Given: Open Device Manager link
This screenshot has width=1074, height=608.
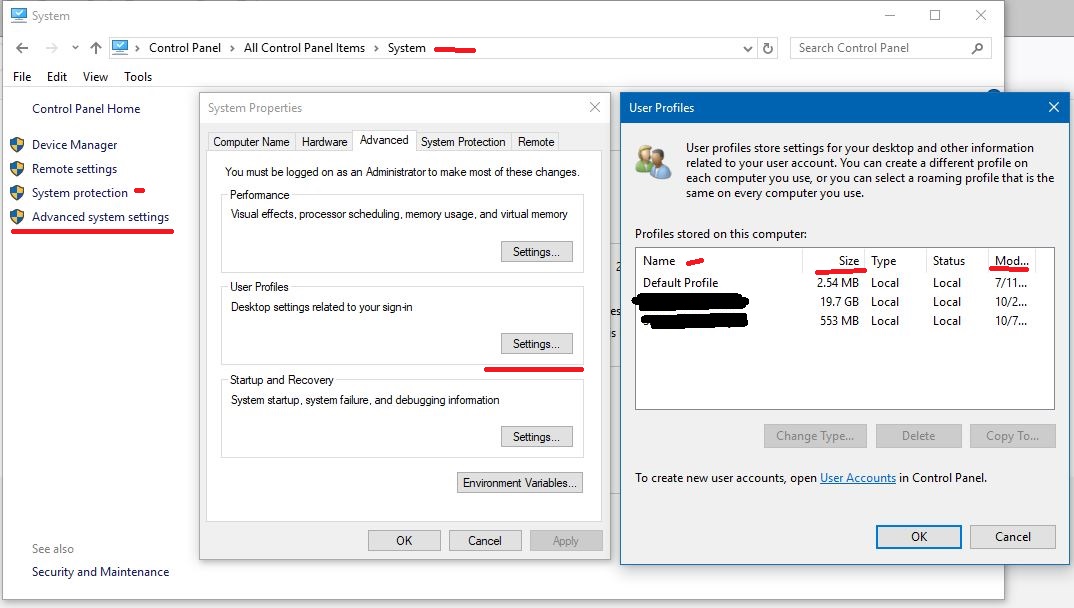Looking at the screenshot, I should click(x=75, y=144).
